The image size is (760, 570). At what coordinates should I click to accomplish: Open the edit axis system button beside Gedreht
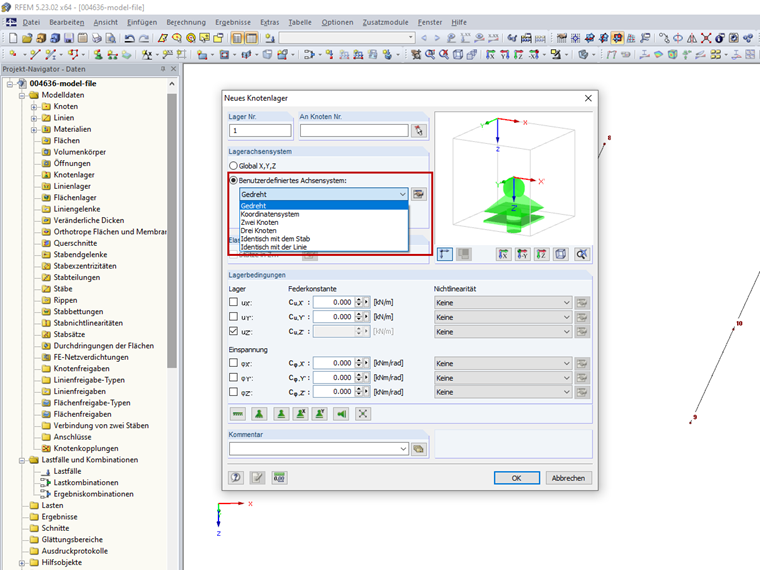click(x=418, y=194)
